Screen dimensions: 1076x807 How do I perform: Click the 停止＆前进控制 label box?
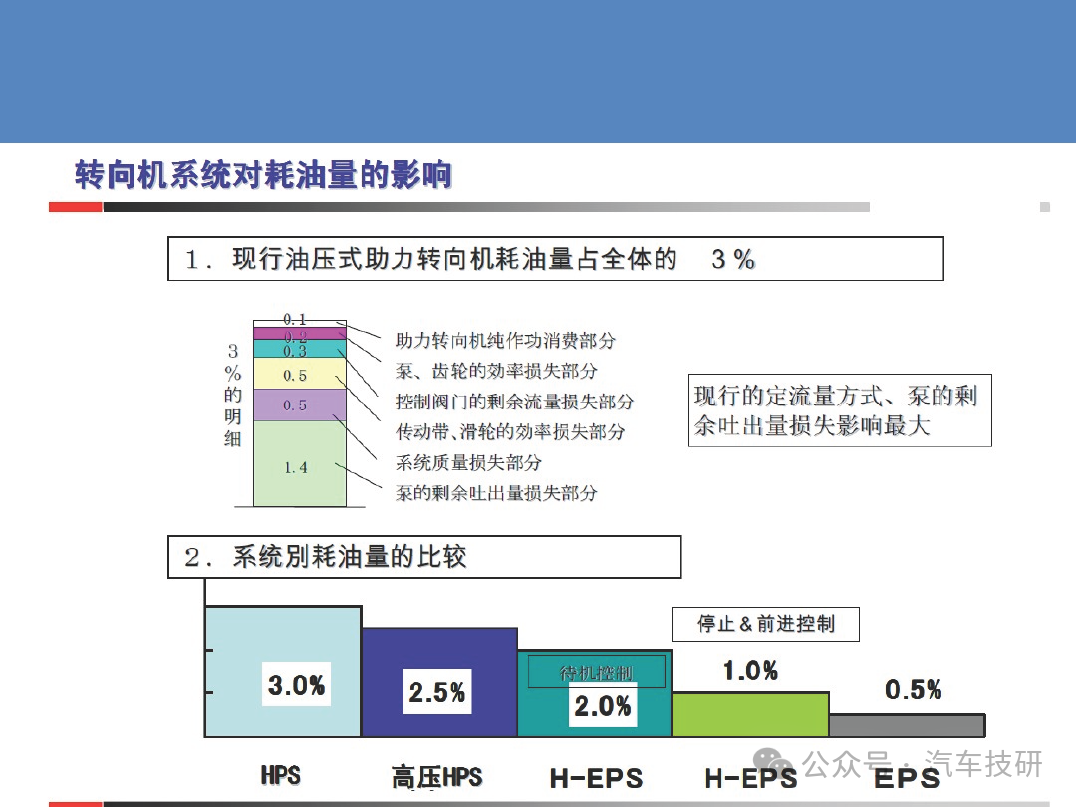pos(765,625)
